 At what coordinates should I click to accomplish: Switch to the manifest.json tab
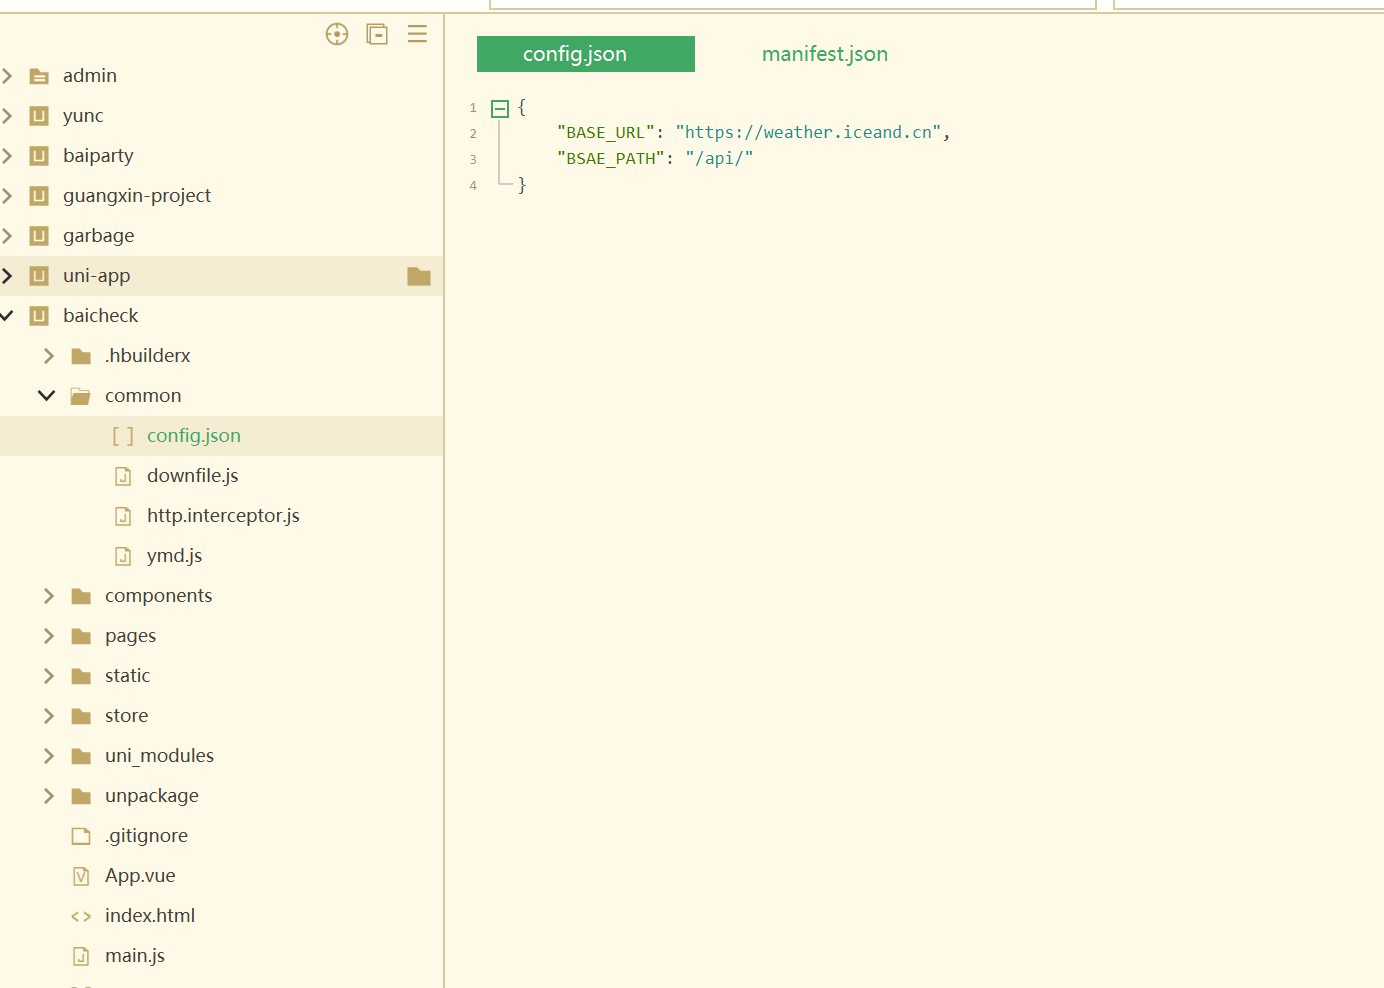pyautogui.click(x=824, y=54)
